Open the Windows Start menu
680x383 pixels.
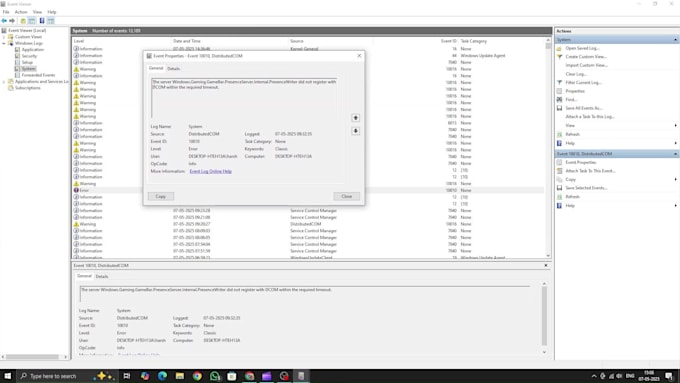7,376
